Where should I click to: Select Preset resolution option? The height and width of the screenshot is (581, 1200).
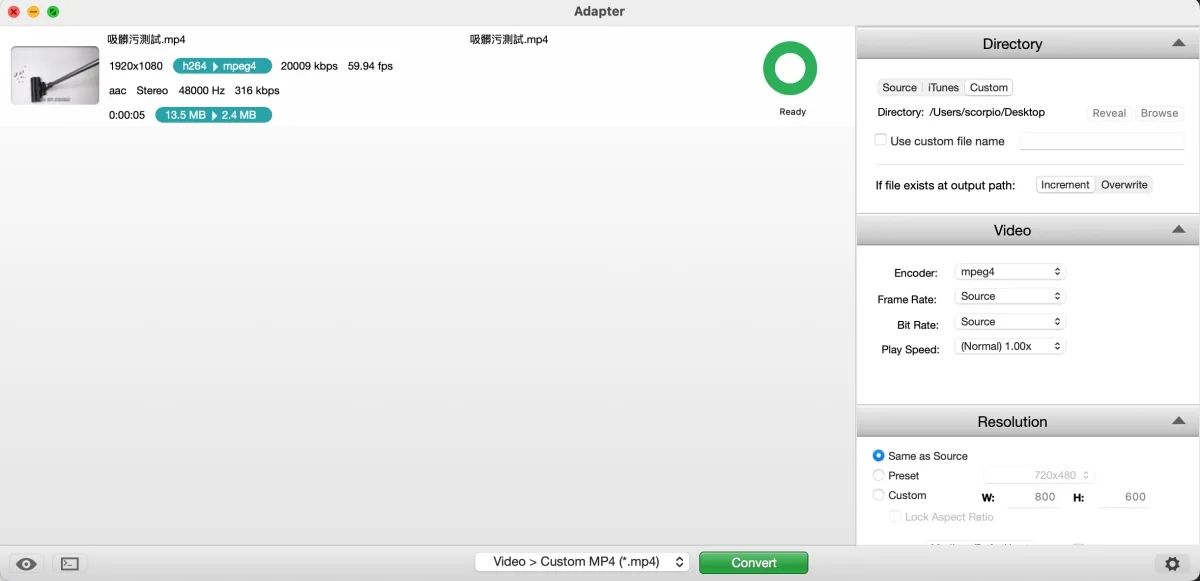(x=879, y=476)
